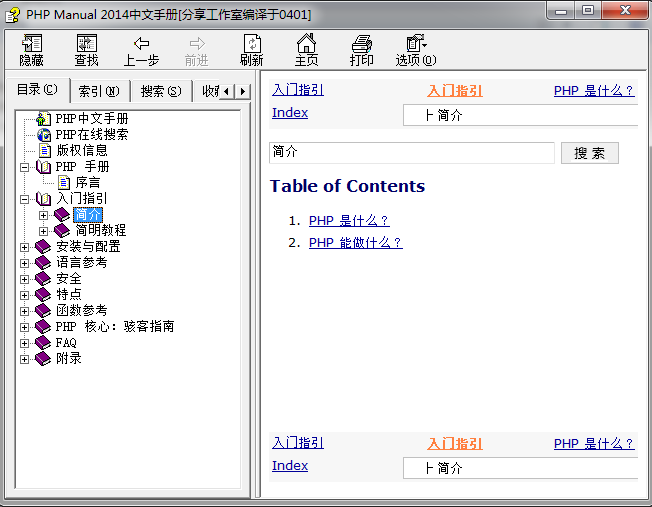The image size is (652, 507).
Task: Click the 打印 (Print) toolbar icon
Action: 361,43
